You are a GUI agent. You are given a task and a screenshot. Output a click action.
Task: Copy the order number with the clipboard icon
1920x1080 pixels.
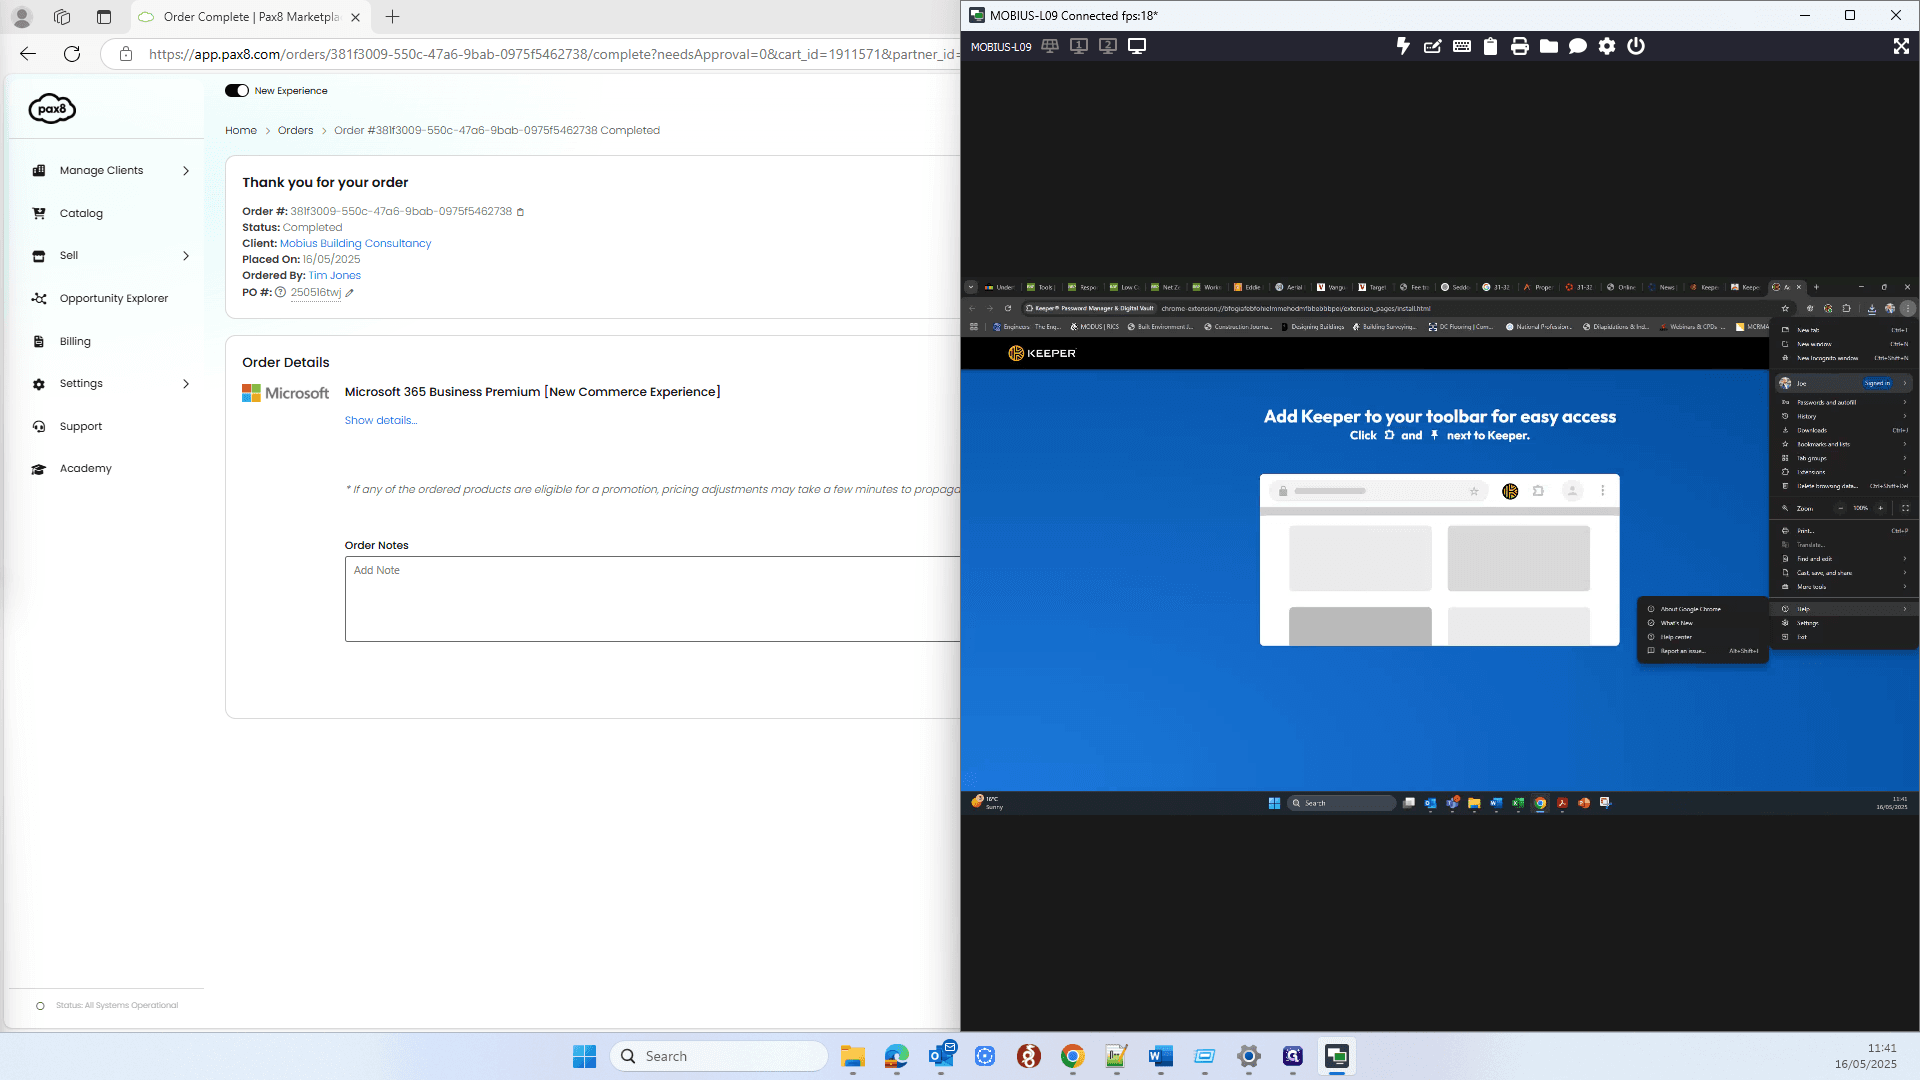pyautogui.click(x=520, y=212)
